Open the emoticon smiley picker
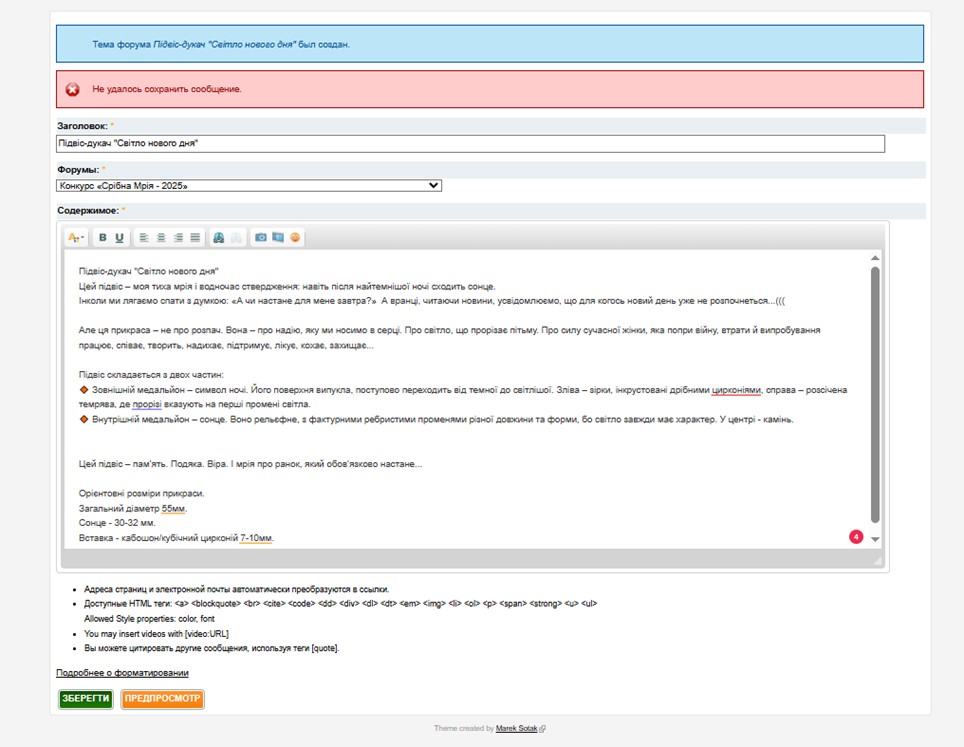Image resolution: width=964 pixels, height=747 pixels. point(295,238)
